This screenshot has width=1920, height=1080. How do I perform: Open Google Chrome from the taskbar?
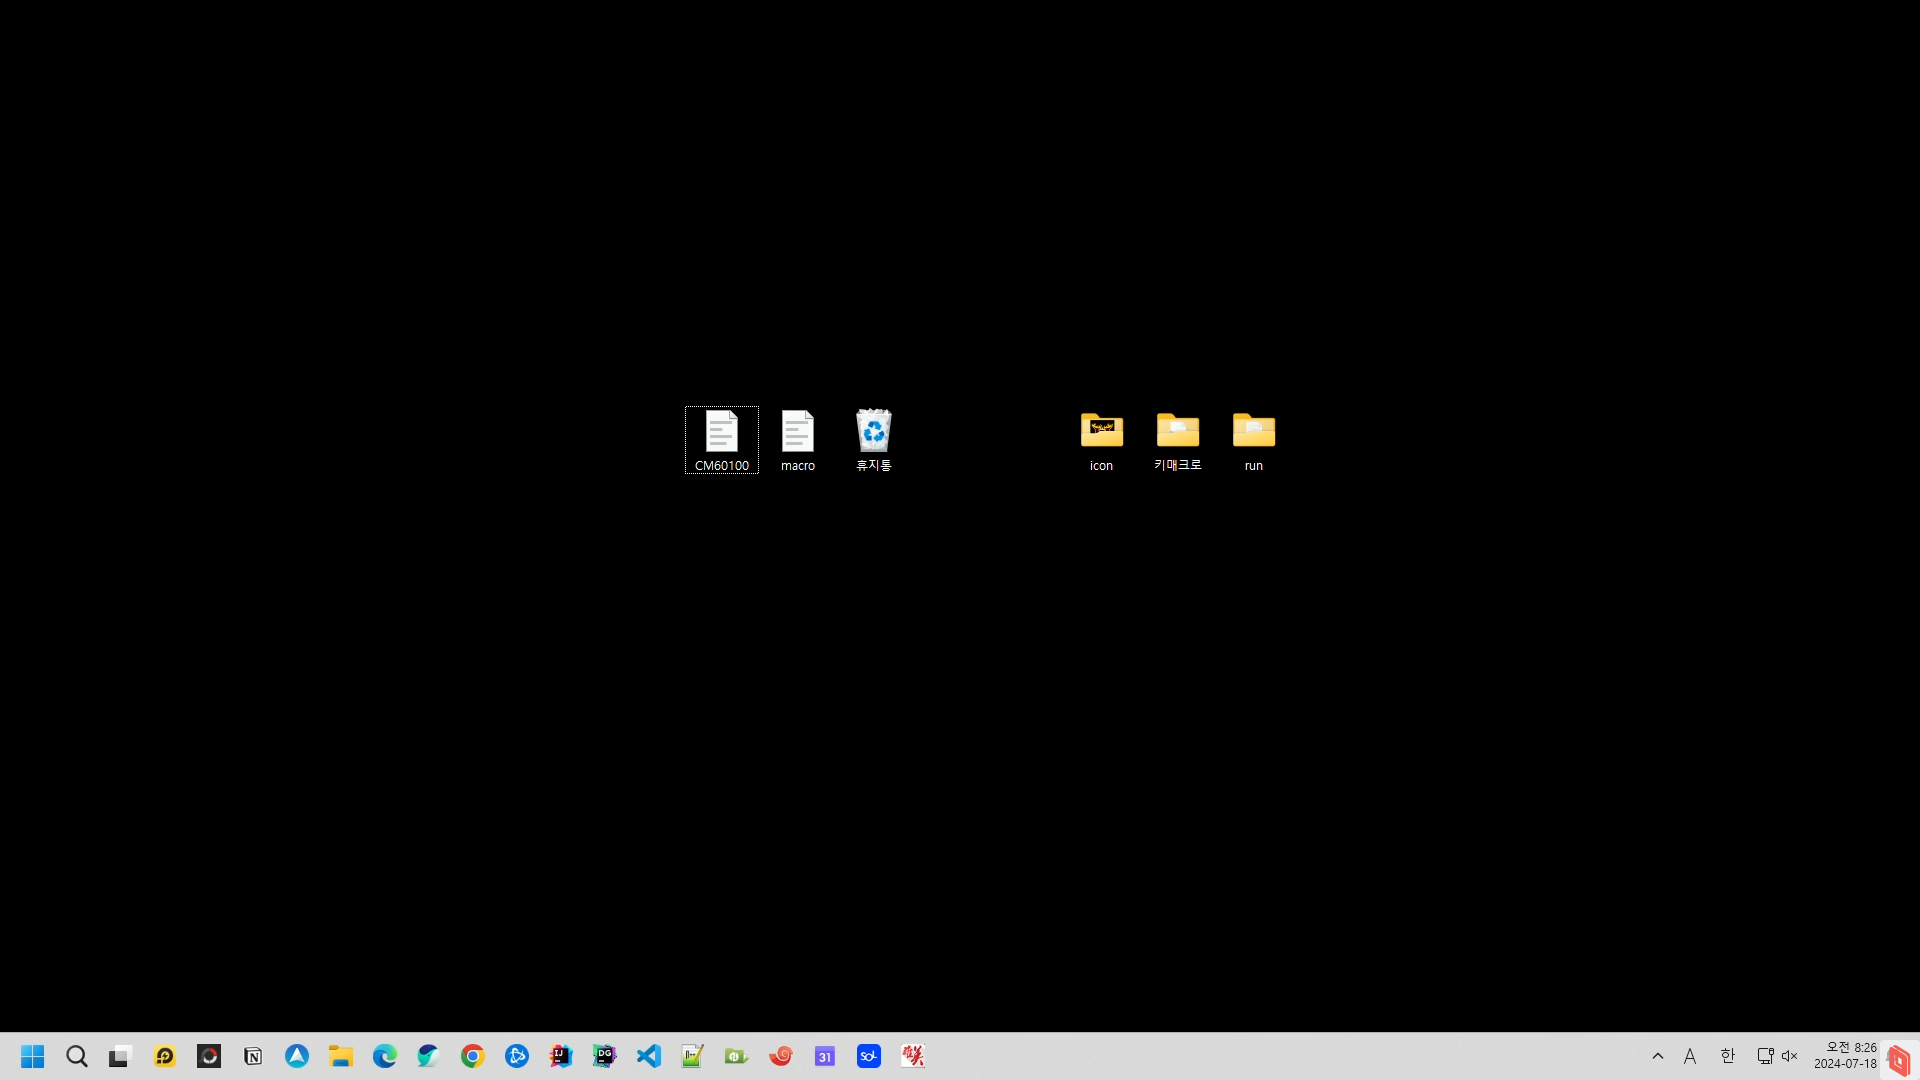tap(473, 1056)
